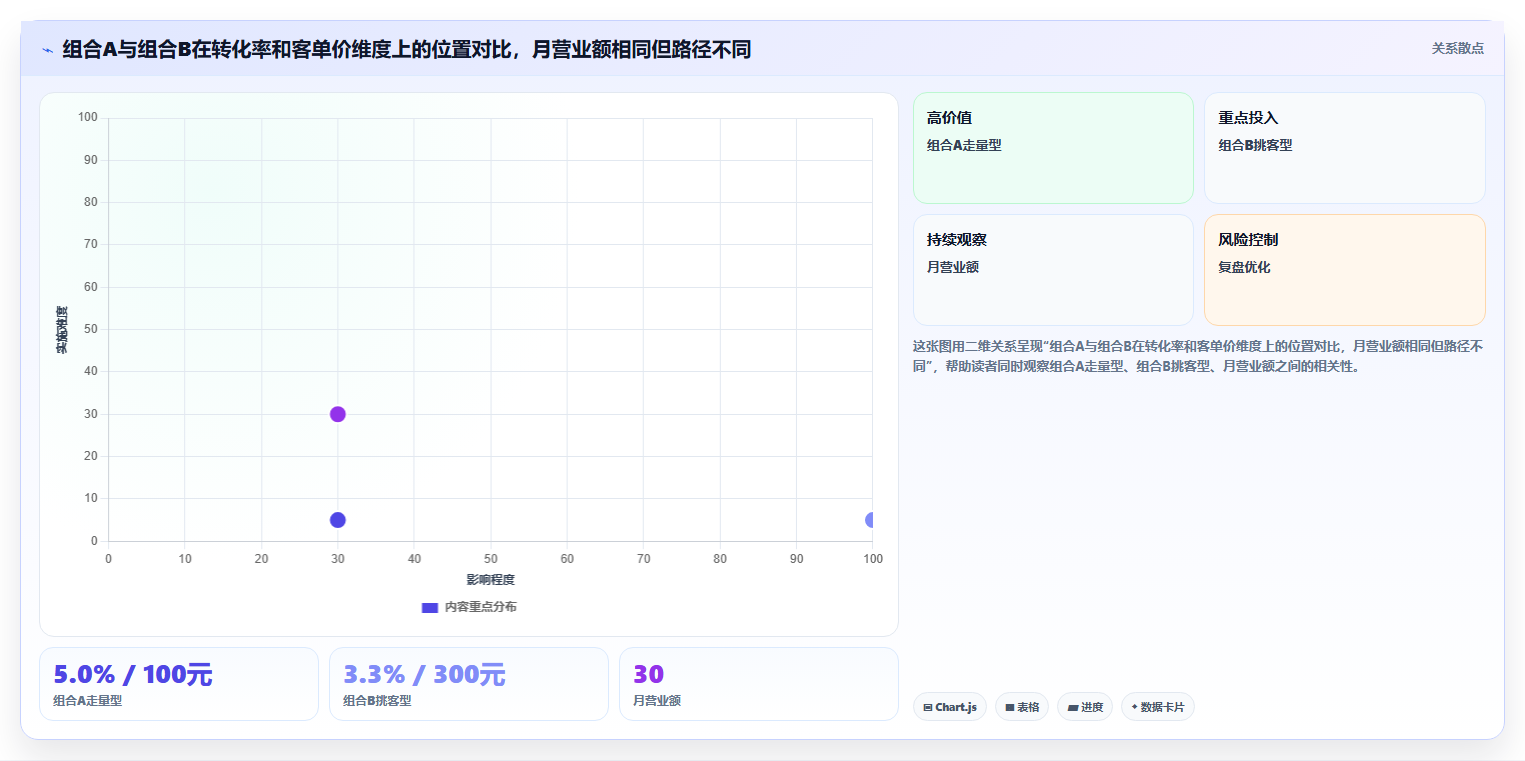
Task: Select the 5.0% / 100元 stat card
Action: point(179,684)
